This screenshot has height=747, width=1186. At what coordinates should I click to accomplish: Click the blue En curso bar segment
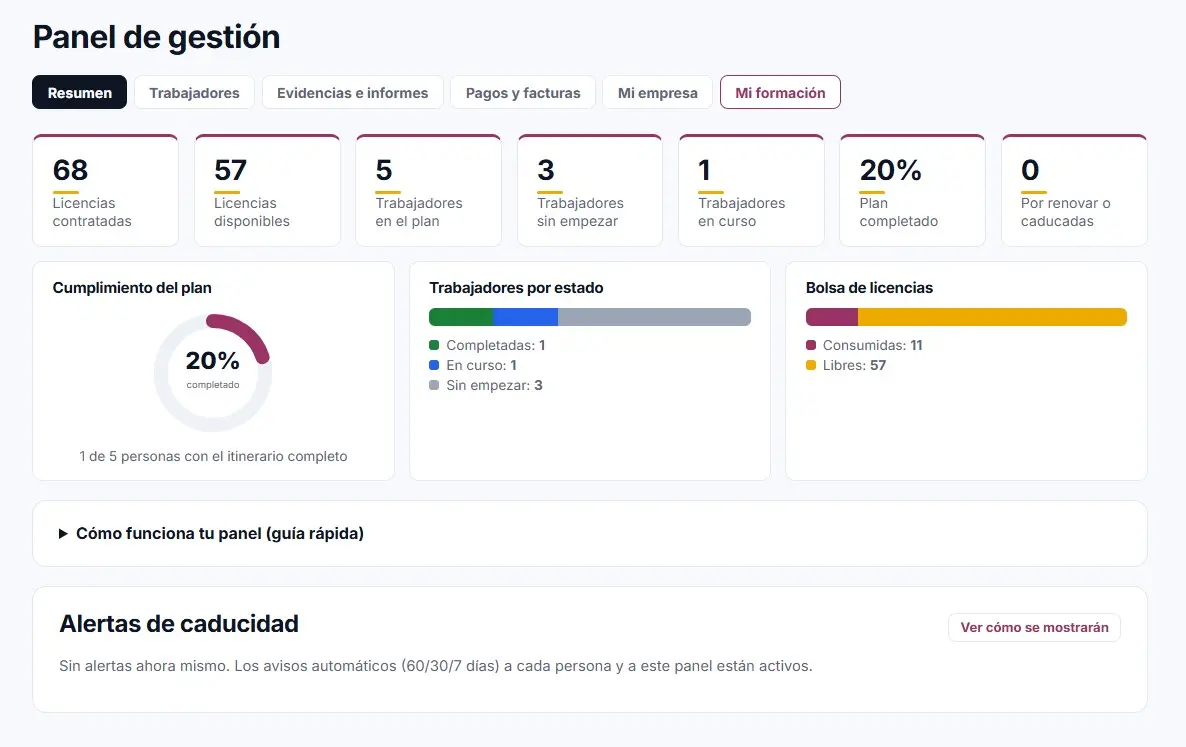[526, 317]
